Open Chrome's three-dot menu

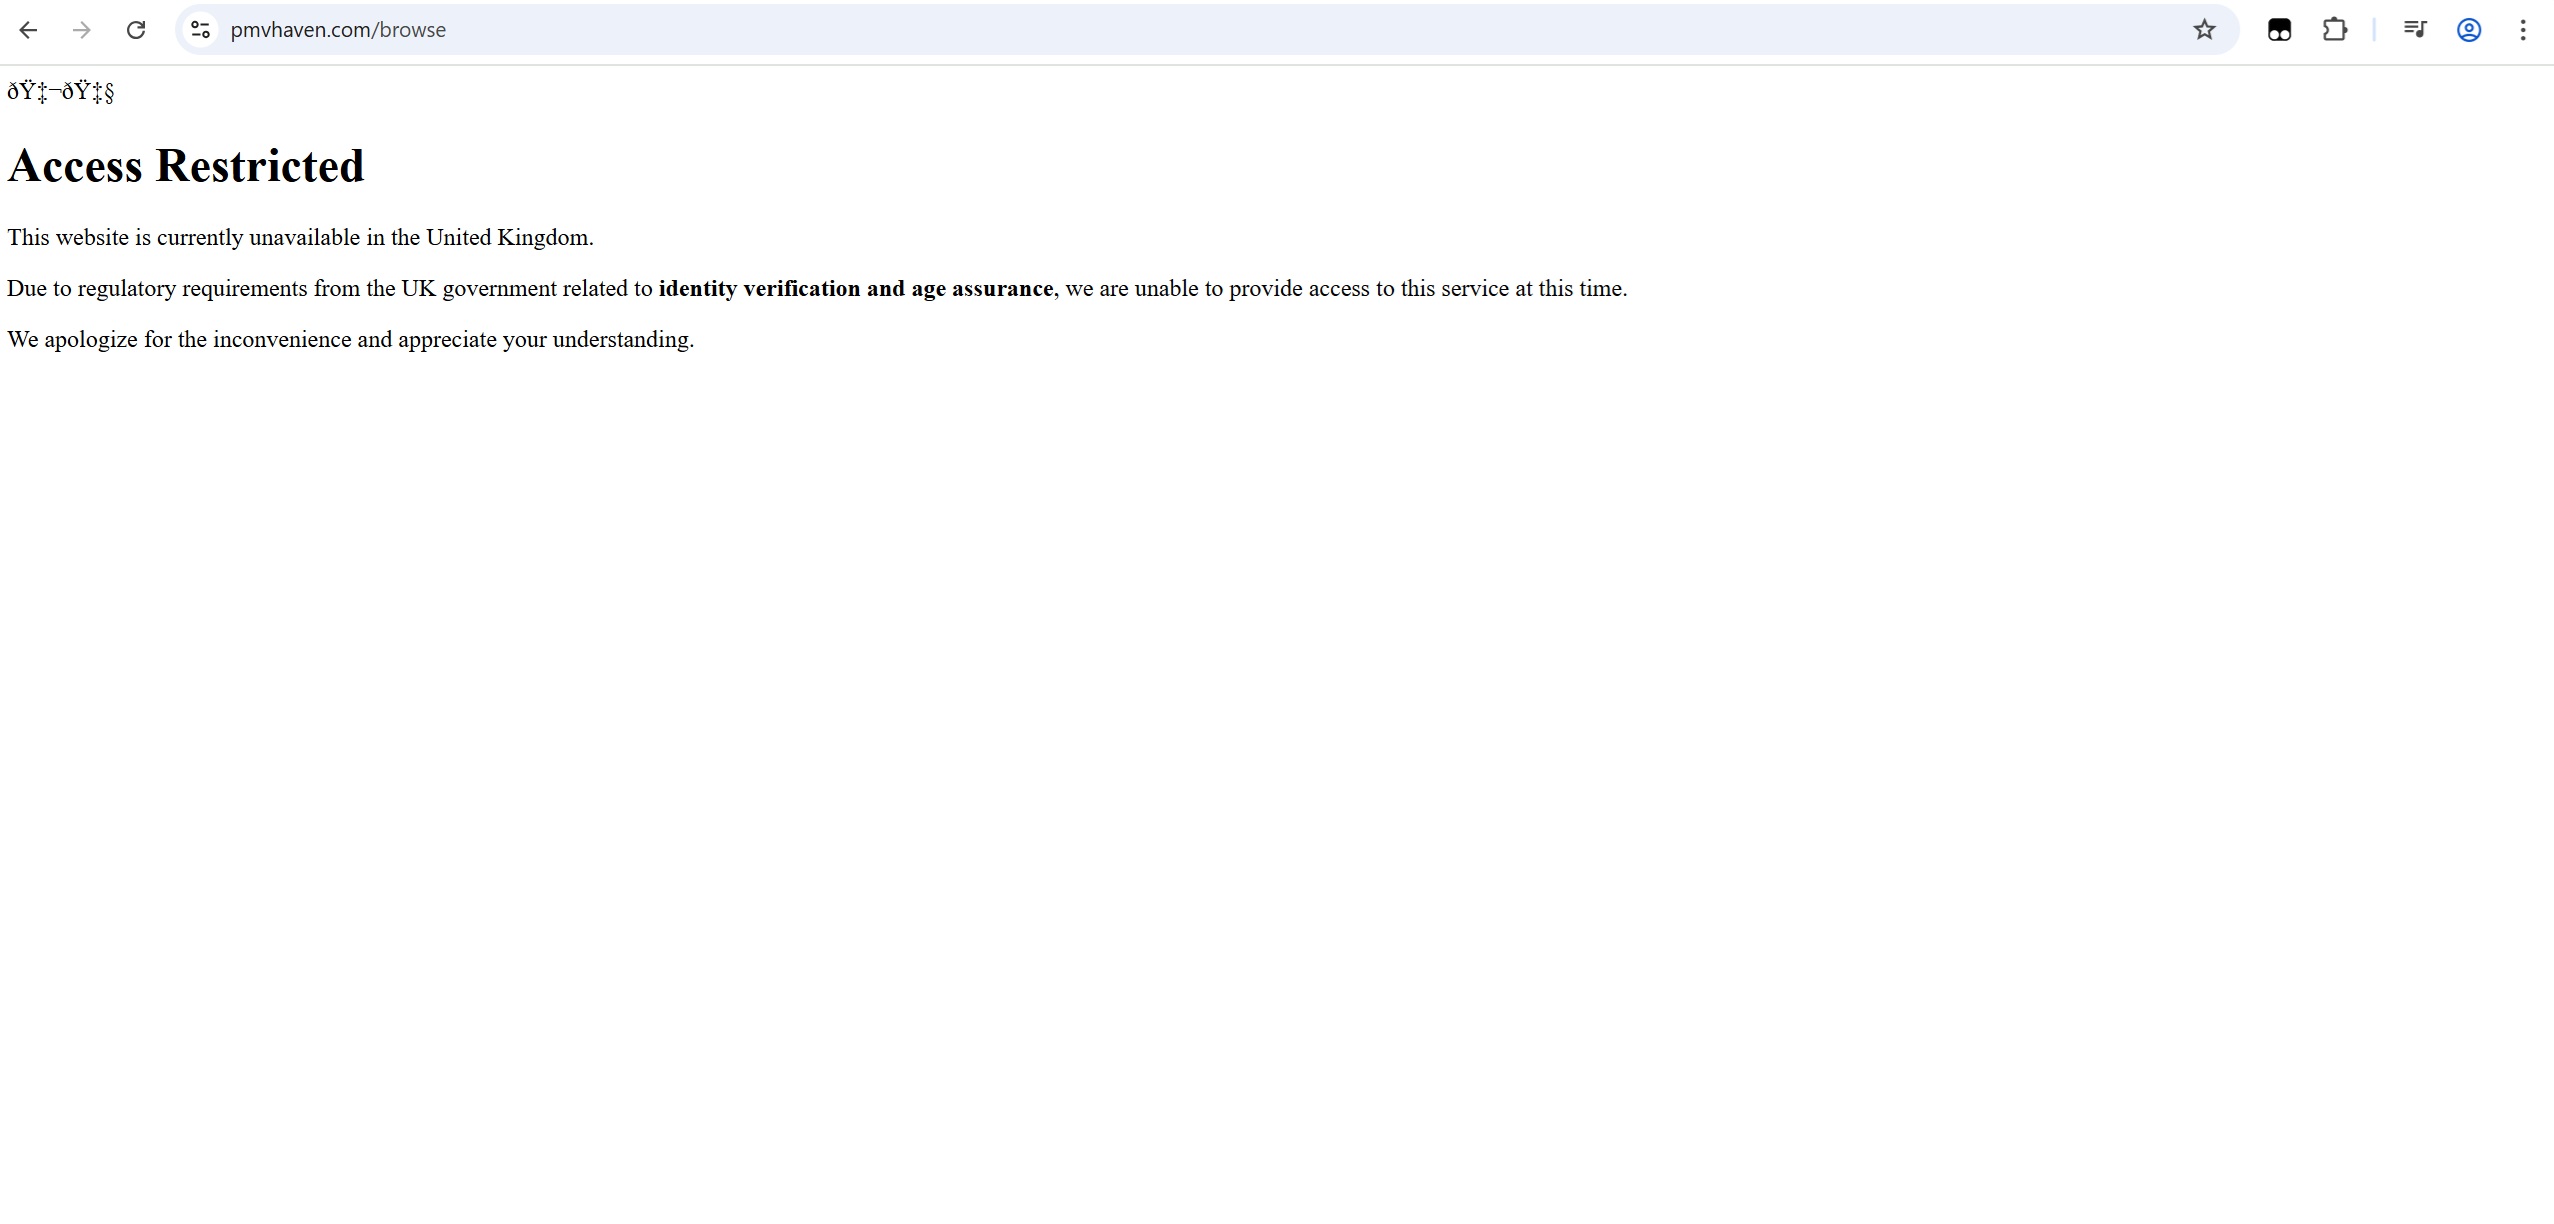click(2523, 30)
